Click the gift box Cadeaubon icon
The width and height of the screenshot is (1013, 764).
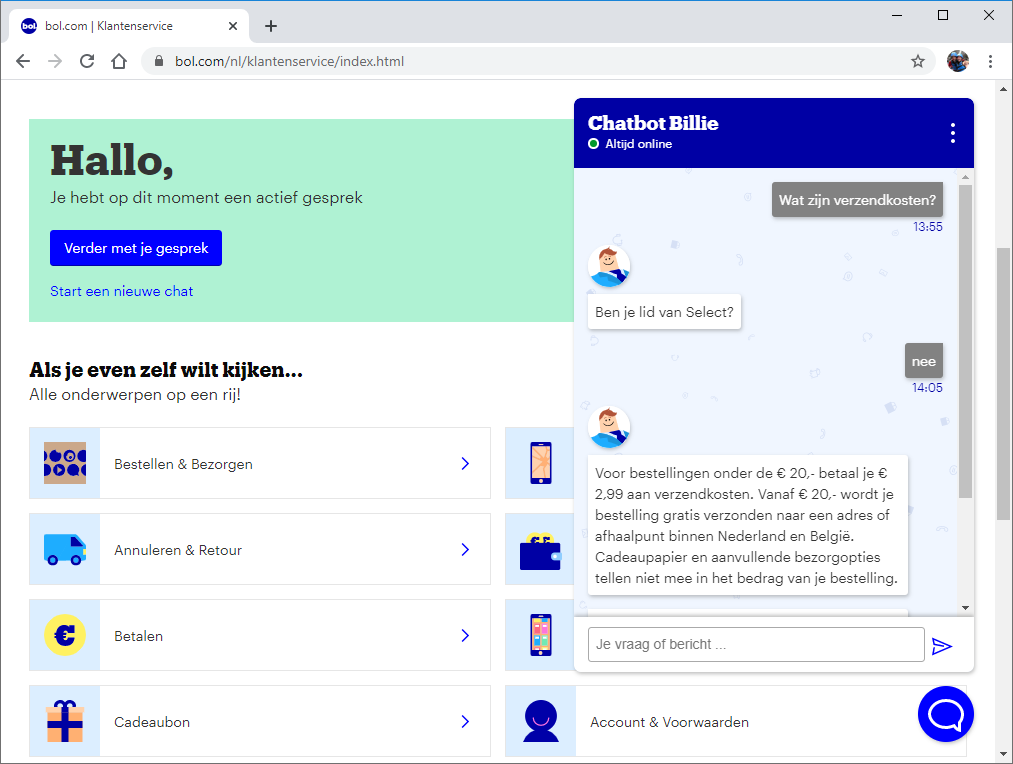(65, 721)
